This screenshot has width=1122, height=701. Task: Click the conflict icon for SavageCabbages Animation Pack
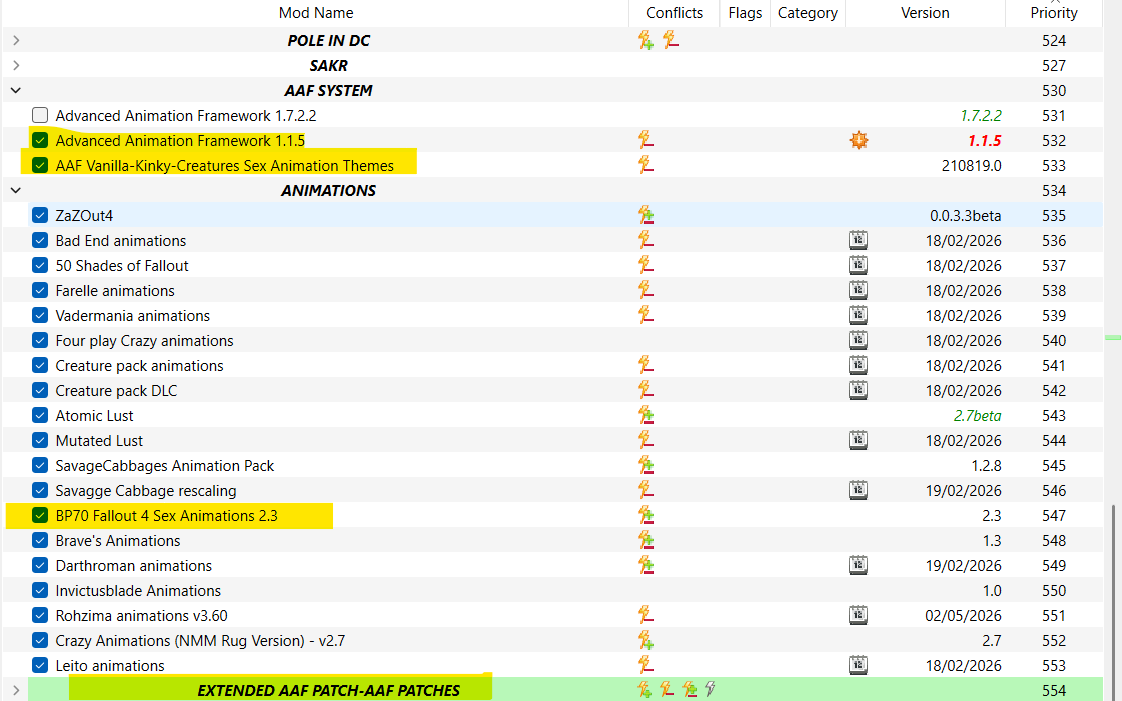[646, 466]
